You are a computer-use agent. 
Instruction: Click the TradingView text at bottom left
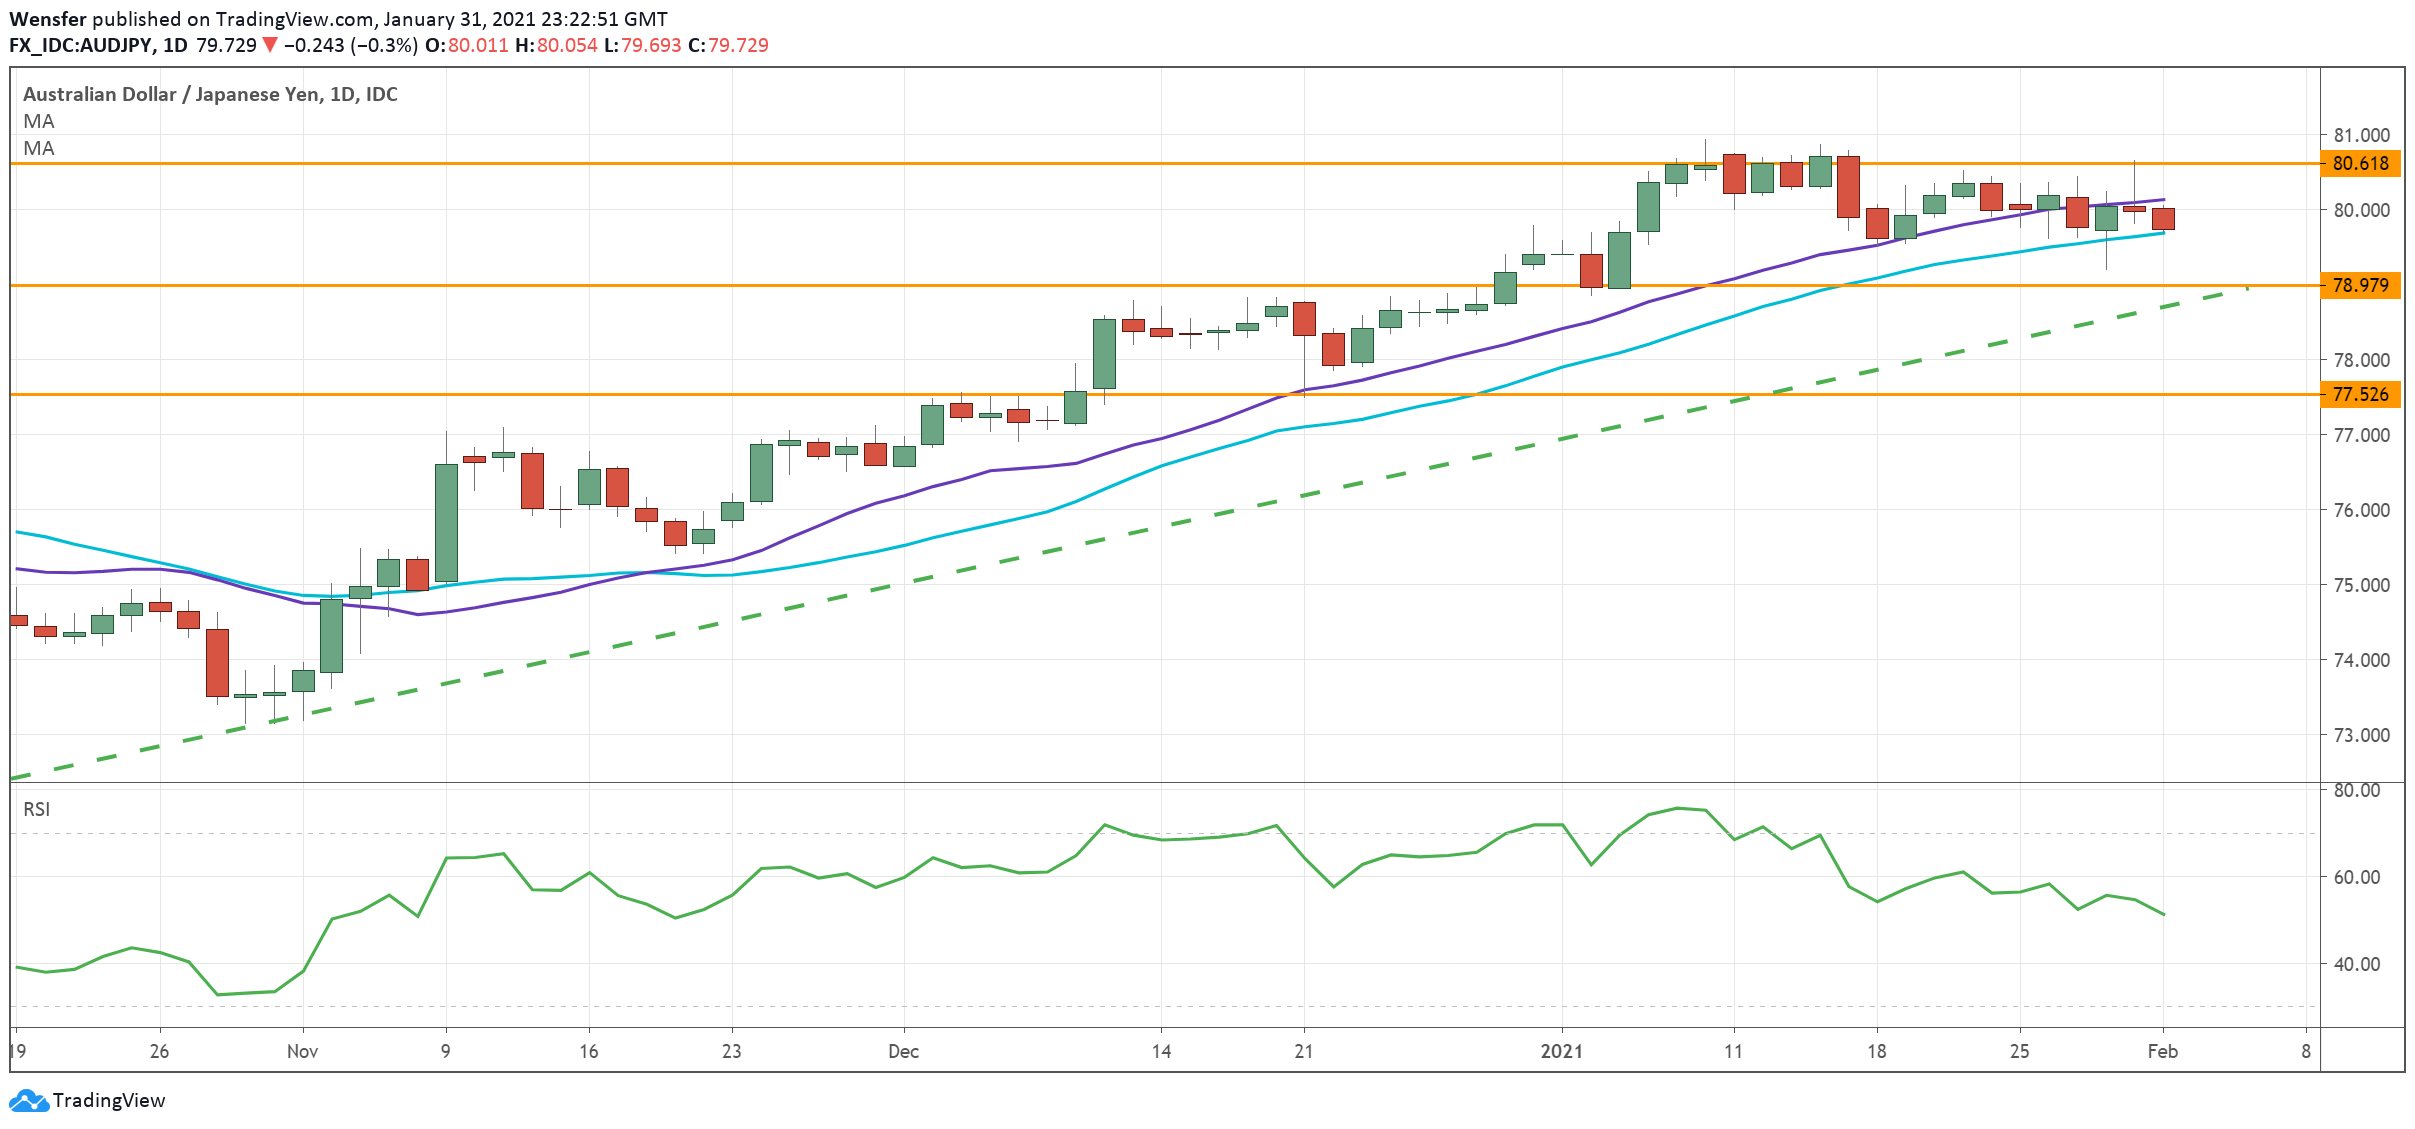(108, 1100)
